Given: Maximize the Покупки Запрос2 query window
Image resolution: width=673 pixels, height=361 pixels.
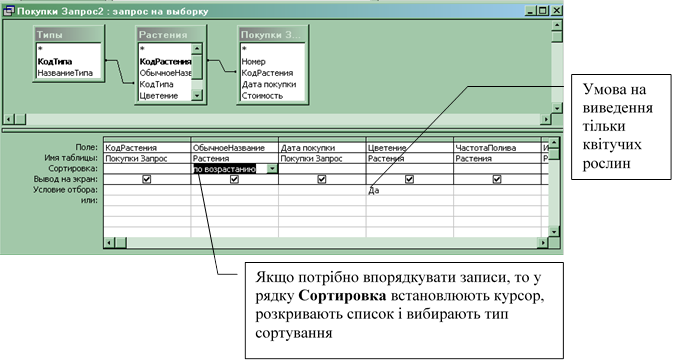Looking at the screenshot, I should [543, 11].
